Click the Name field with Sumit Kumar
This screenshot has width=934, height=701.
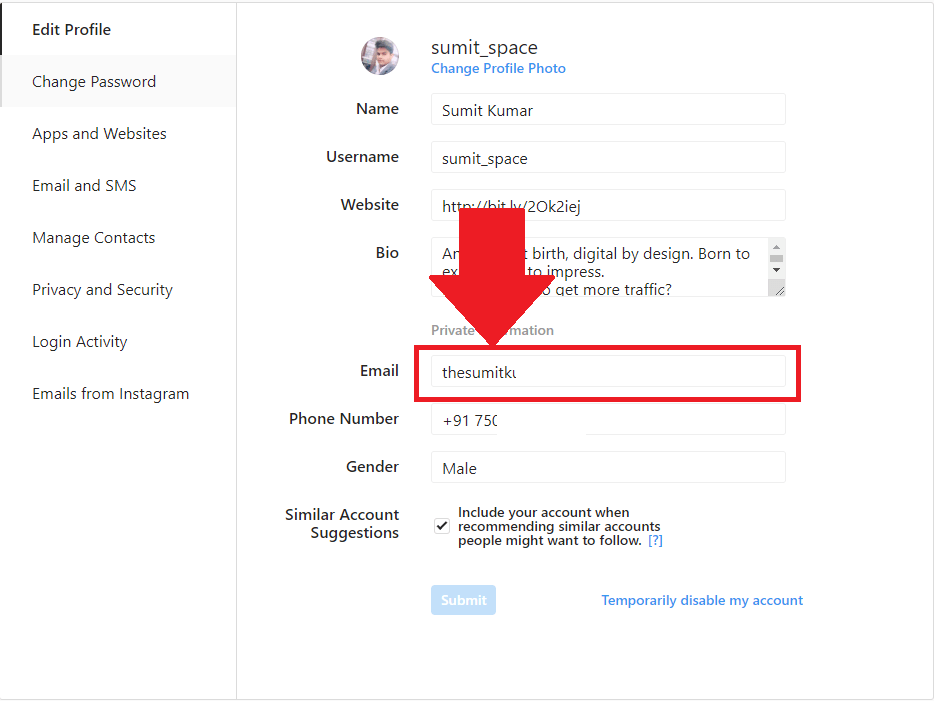(x=608, y=110)
